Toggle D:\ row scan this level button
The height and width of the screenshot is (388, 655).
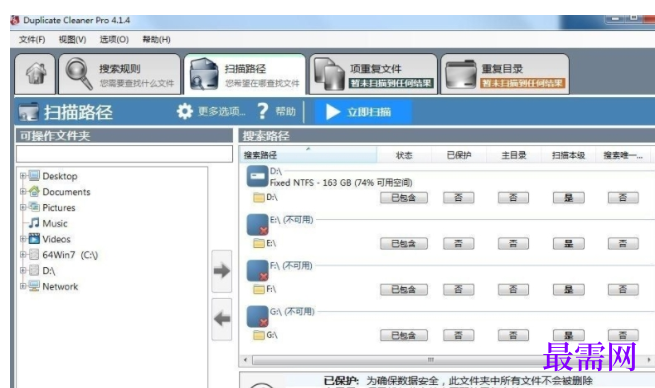tap(568, 198)
